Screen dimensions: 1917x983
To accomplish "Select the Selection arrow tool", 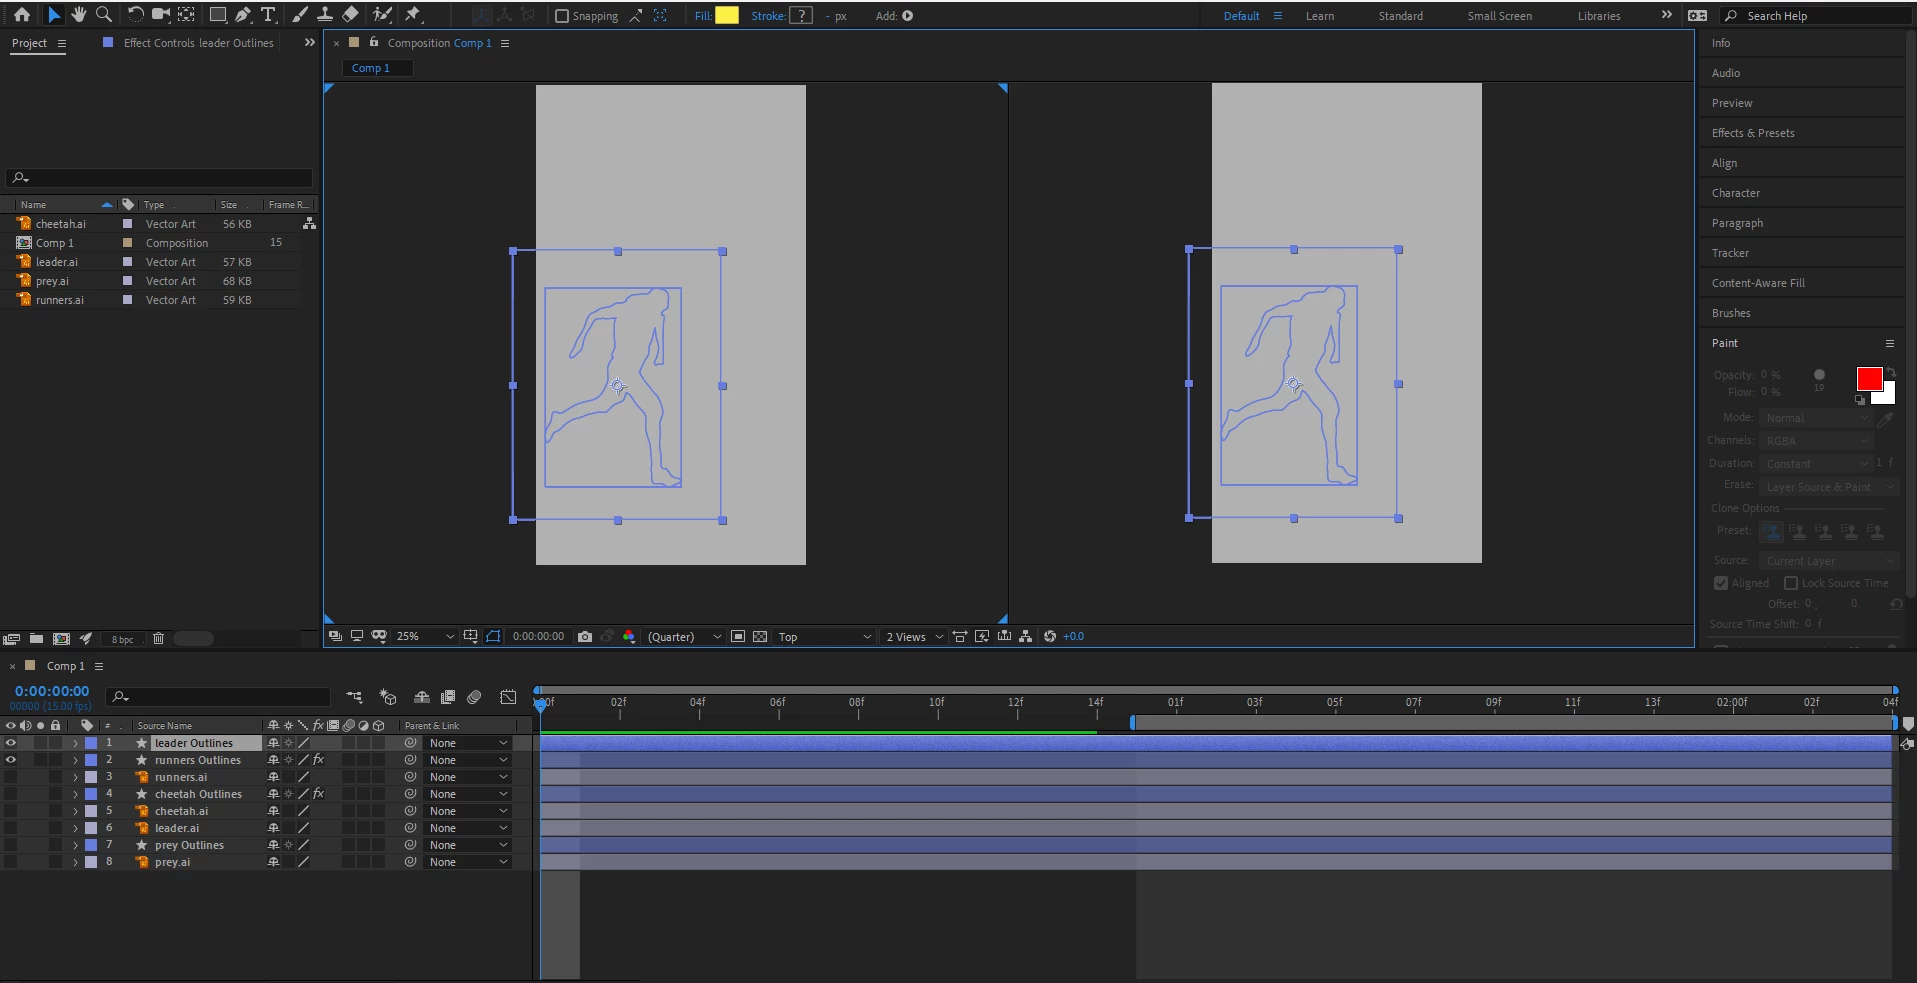I will (x=54, y=15).
